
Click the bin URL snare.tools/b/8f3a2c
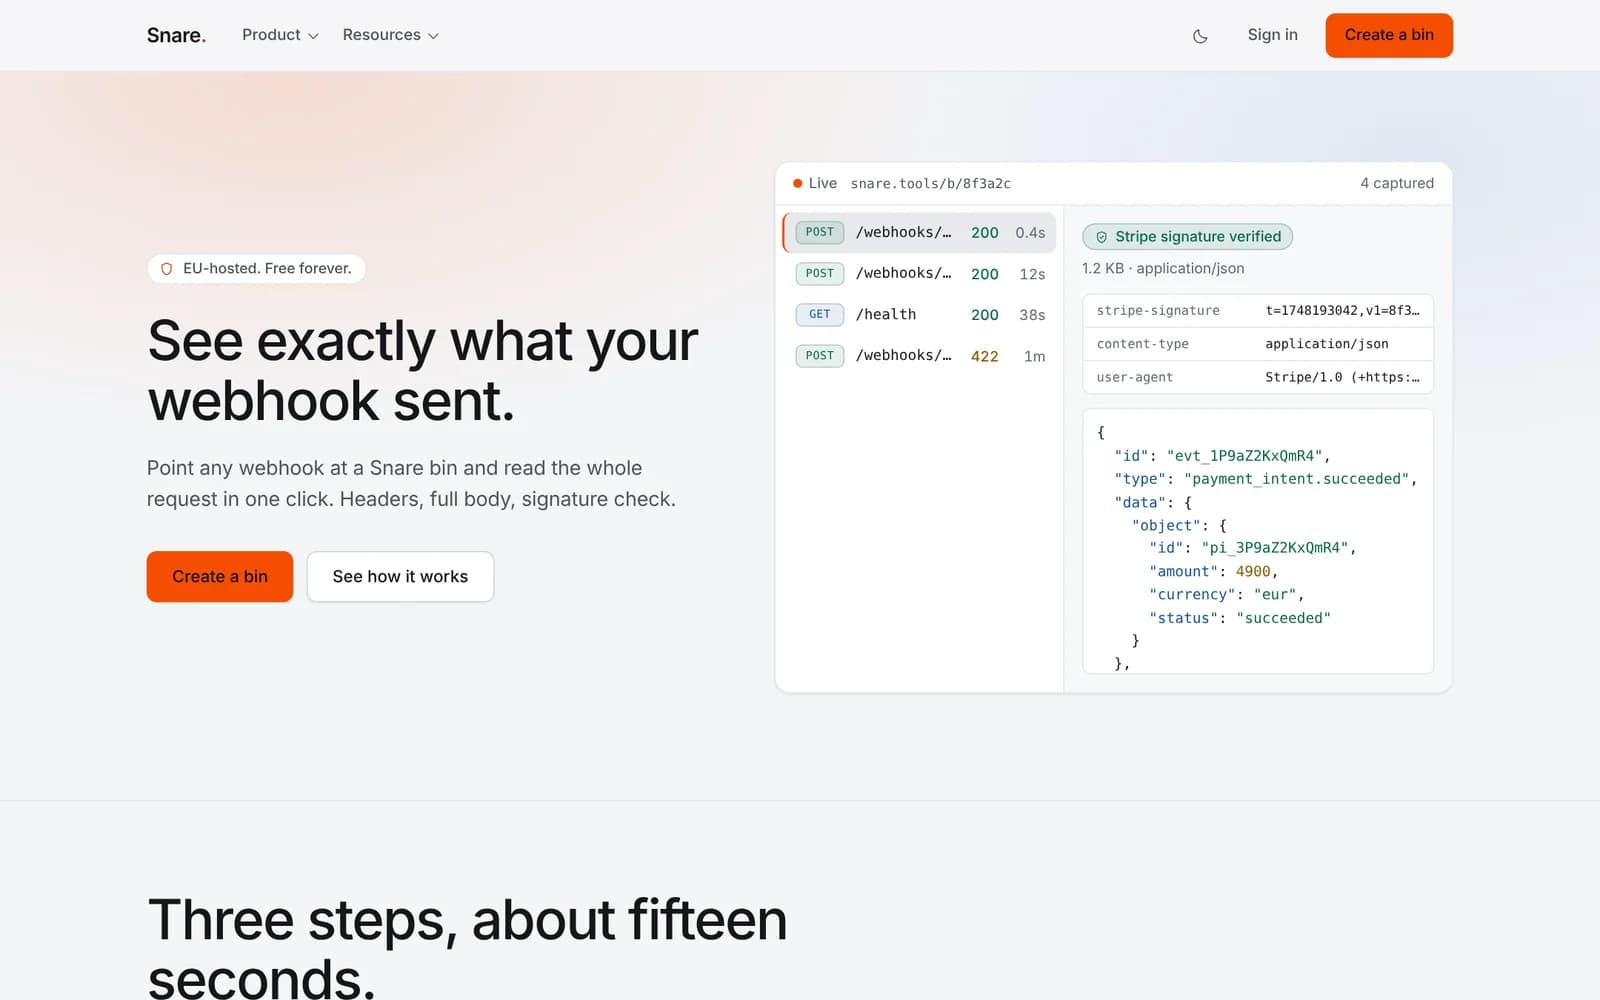(930, 184)
